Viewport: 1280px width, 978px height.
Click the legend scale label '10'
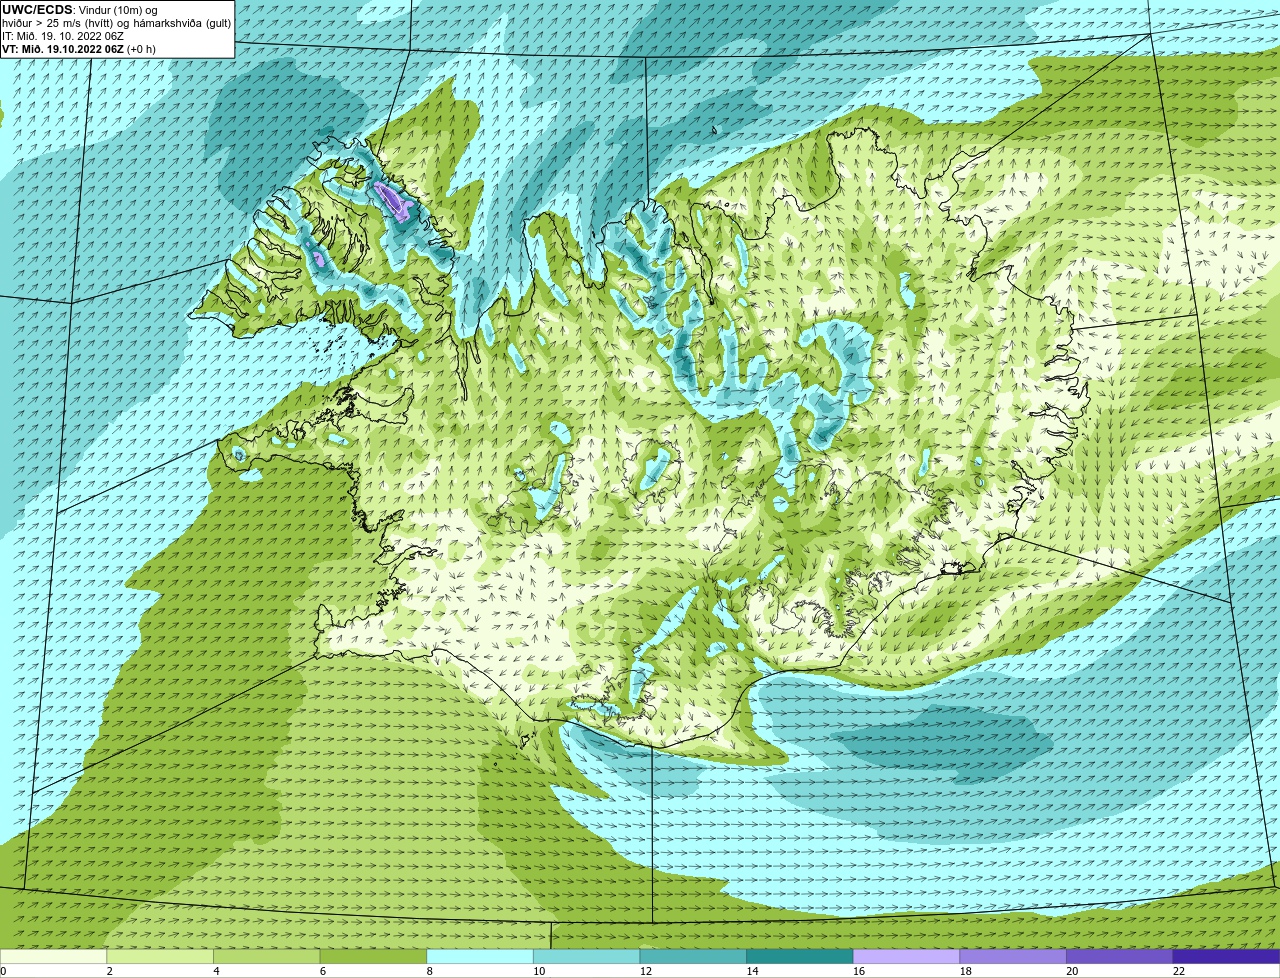[x=539, y=971]
